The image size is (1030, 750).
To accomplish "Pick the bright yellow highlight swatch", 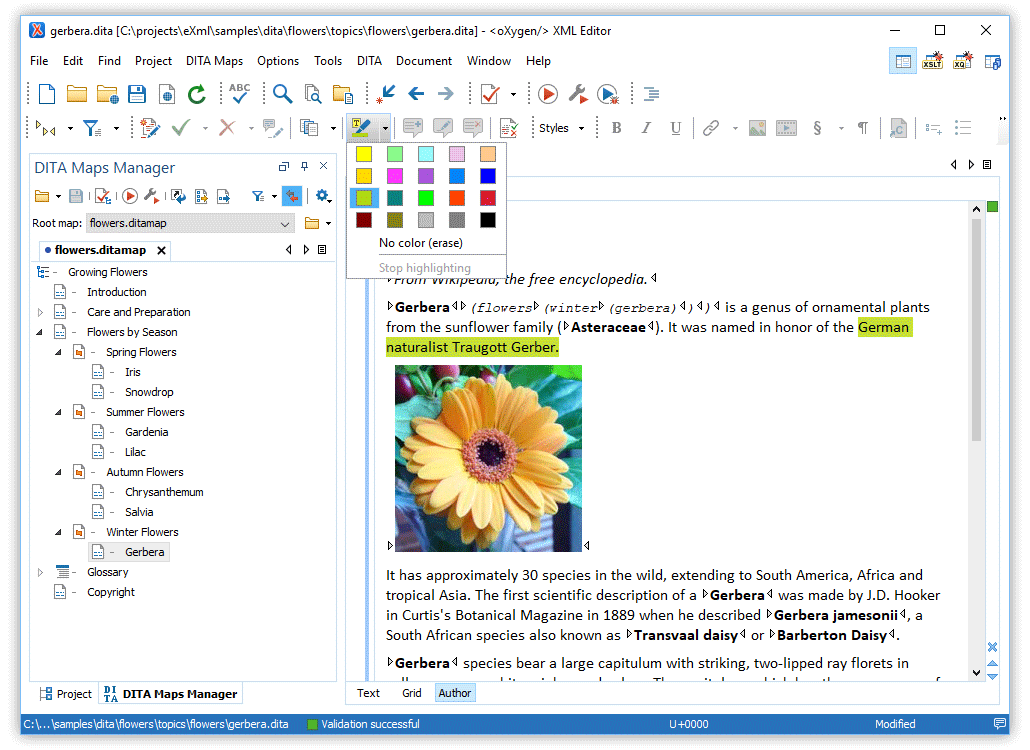I will pyautogui.click(x=364, y=154).
